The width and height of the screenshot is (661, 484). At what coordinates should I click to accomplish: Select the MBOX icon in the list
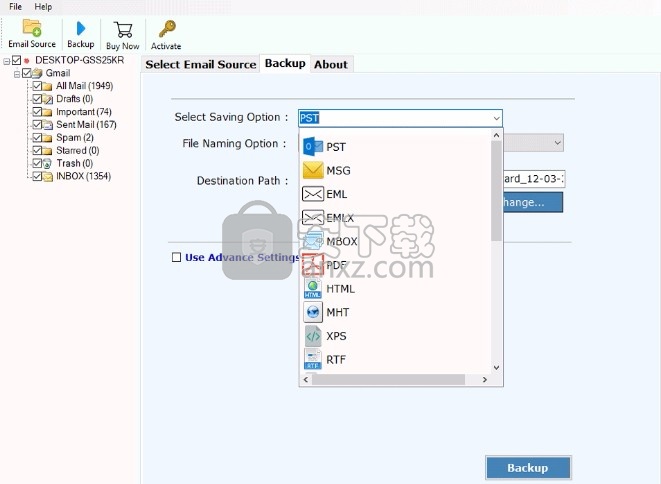click(313, 241)
